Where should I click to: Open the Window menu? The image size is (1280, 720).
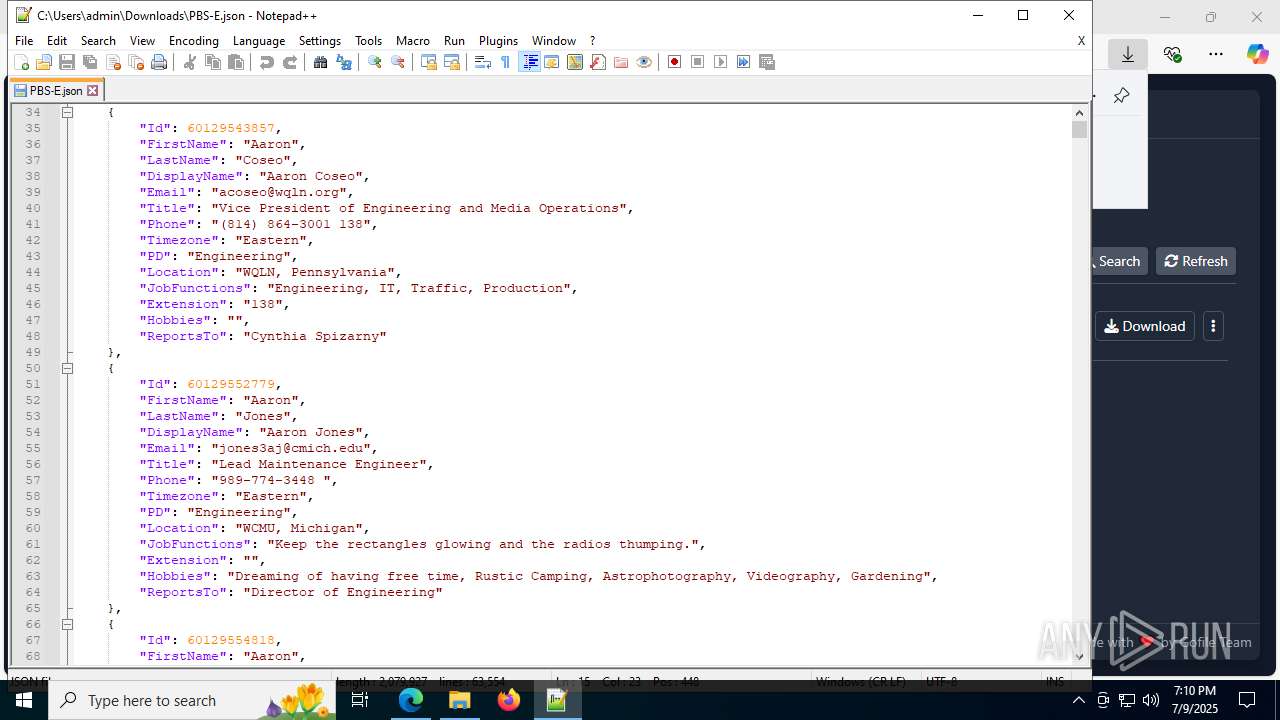pyautogui.click(x=553, y=41)
